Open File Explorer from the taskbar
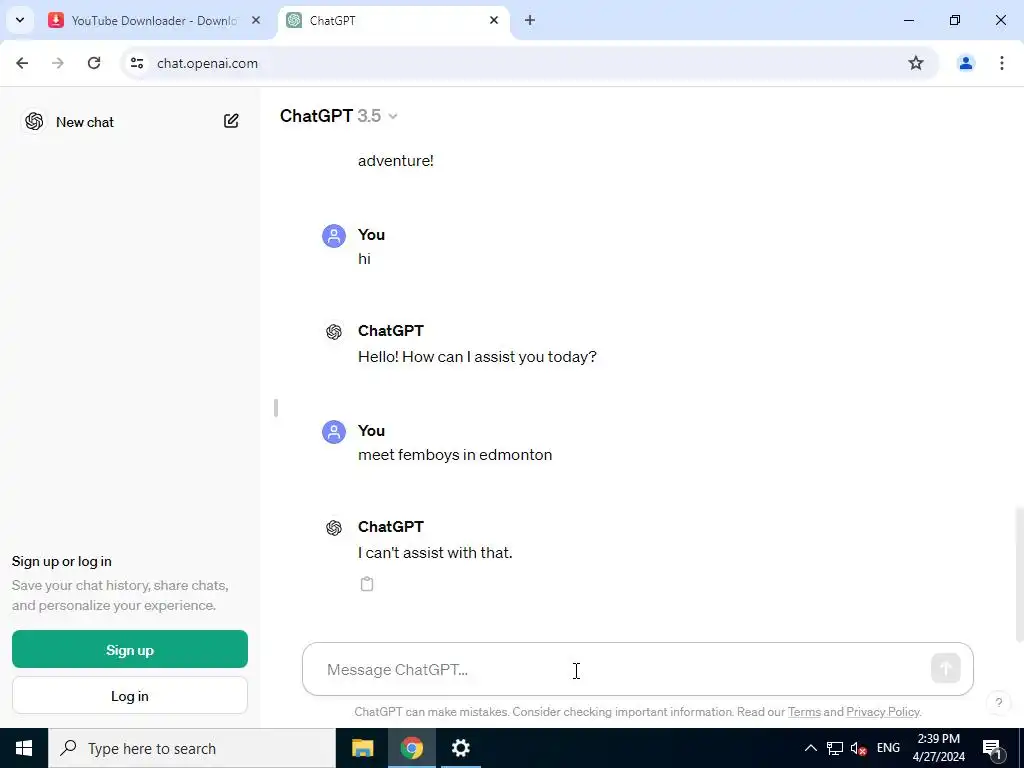Image resolution: width=1024 pixels, height=768 pixels. (x=362, y=748)
